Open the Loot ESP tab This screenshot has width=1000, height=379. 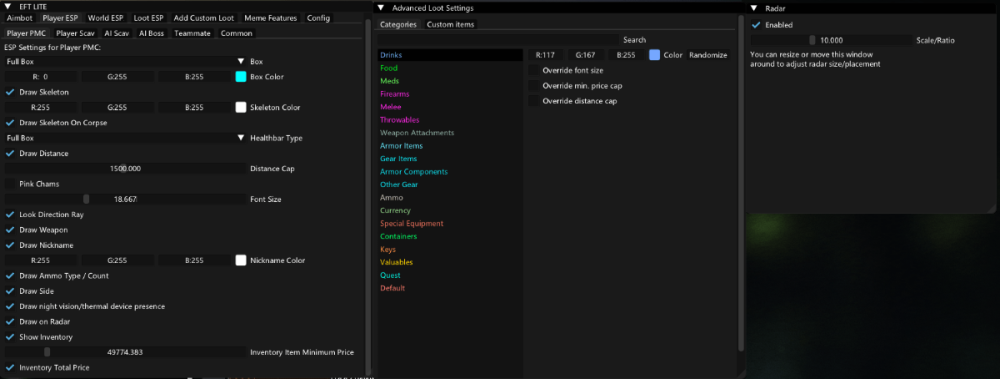click(x=148, y=18)
